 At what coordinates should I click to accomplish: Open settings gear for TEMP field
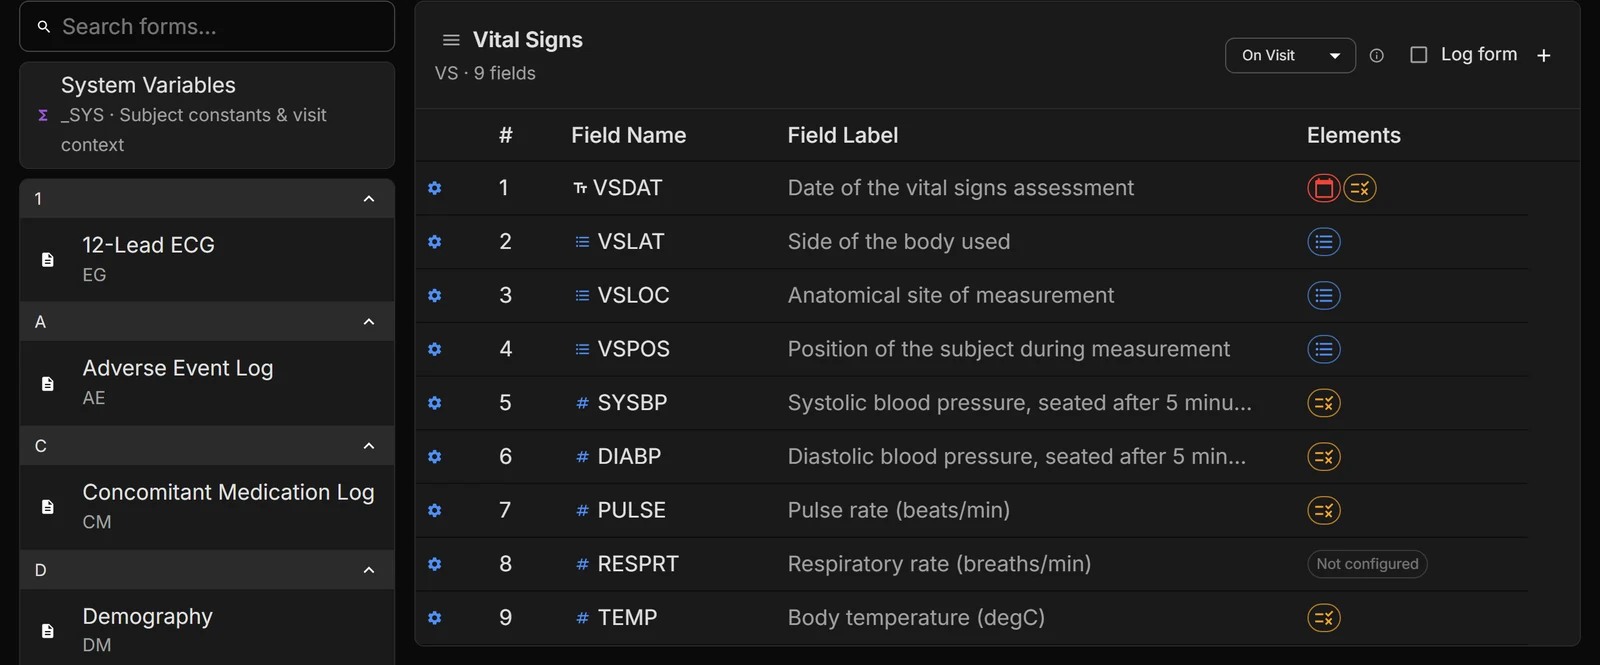coord(434,618)
